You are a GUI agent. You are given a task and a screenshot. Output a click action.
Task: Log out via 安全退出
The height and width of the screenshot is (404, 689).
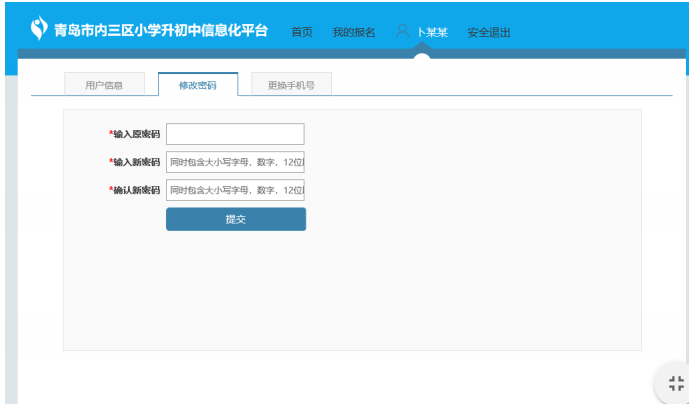click(x=489, y=32)
